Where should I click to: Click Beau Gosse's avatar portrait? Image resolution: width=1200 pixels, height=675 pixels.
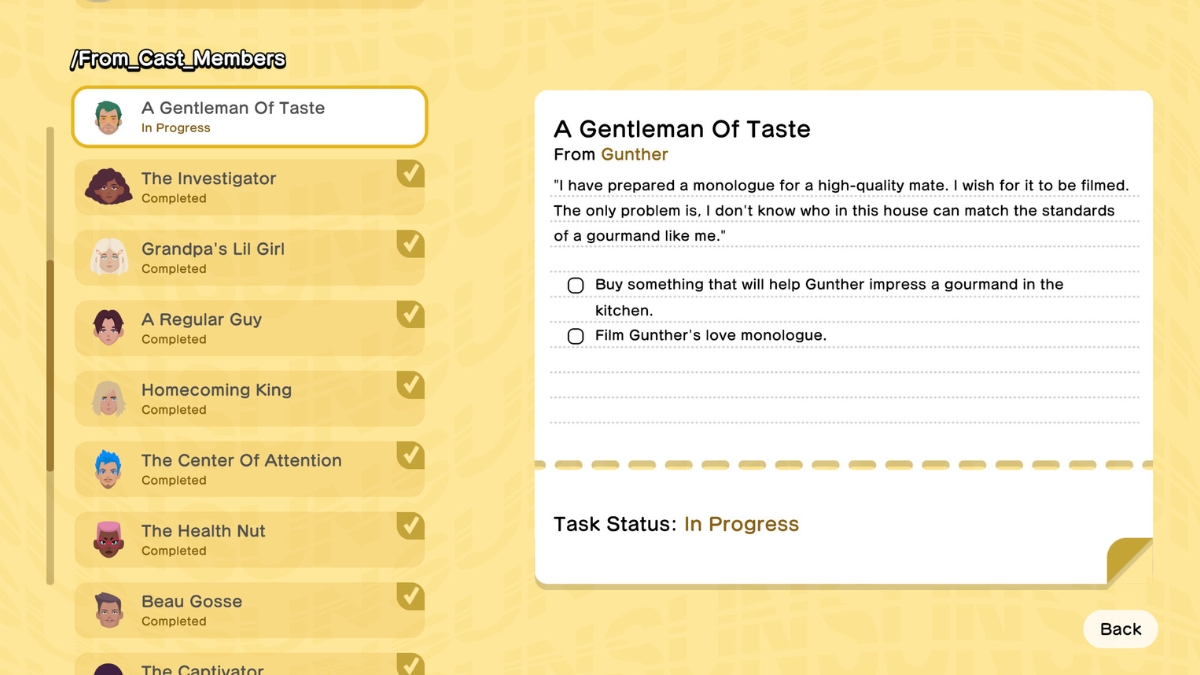click(x=108, y=610)
